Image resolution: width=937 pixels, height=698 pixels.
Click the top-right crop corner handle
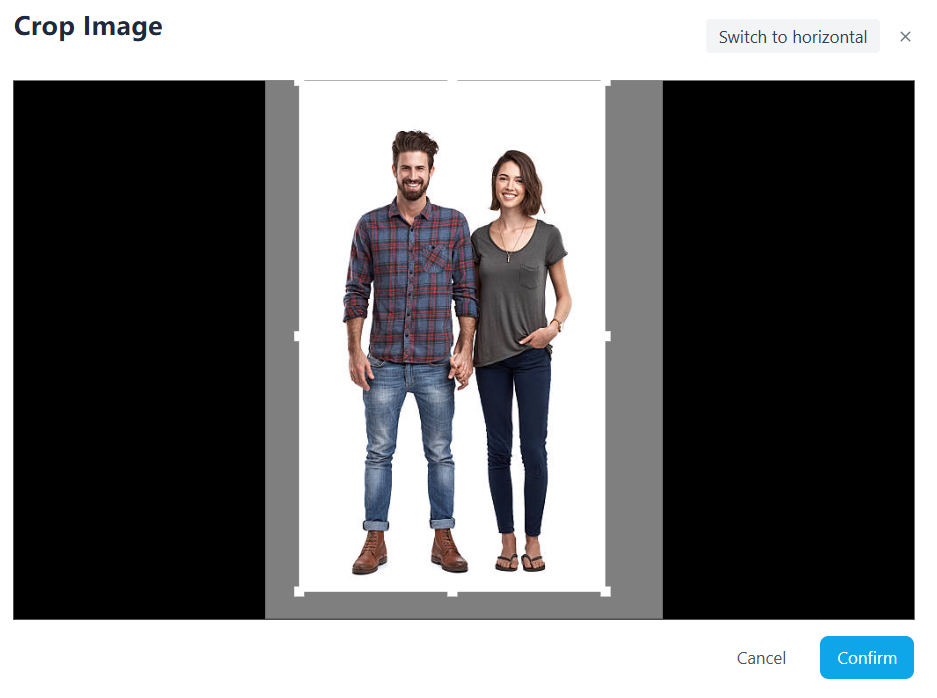605,83
